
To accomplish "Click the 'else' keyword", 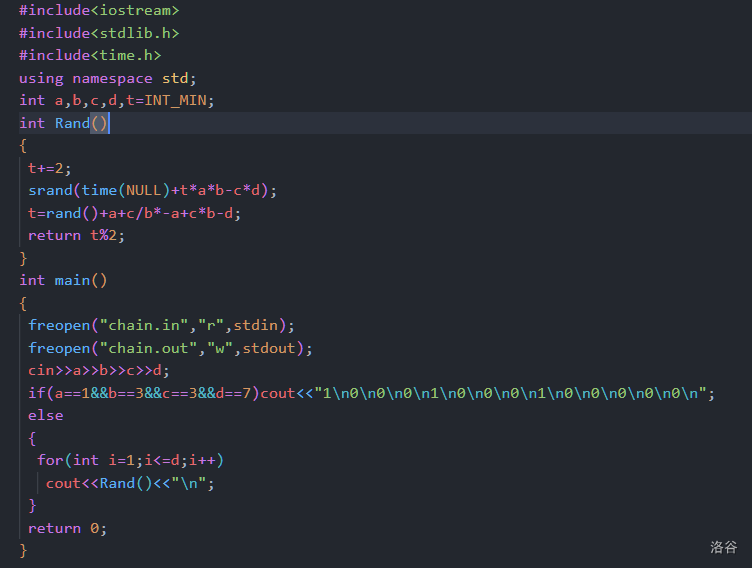I will tap(46, 415).
